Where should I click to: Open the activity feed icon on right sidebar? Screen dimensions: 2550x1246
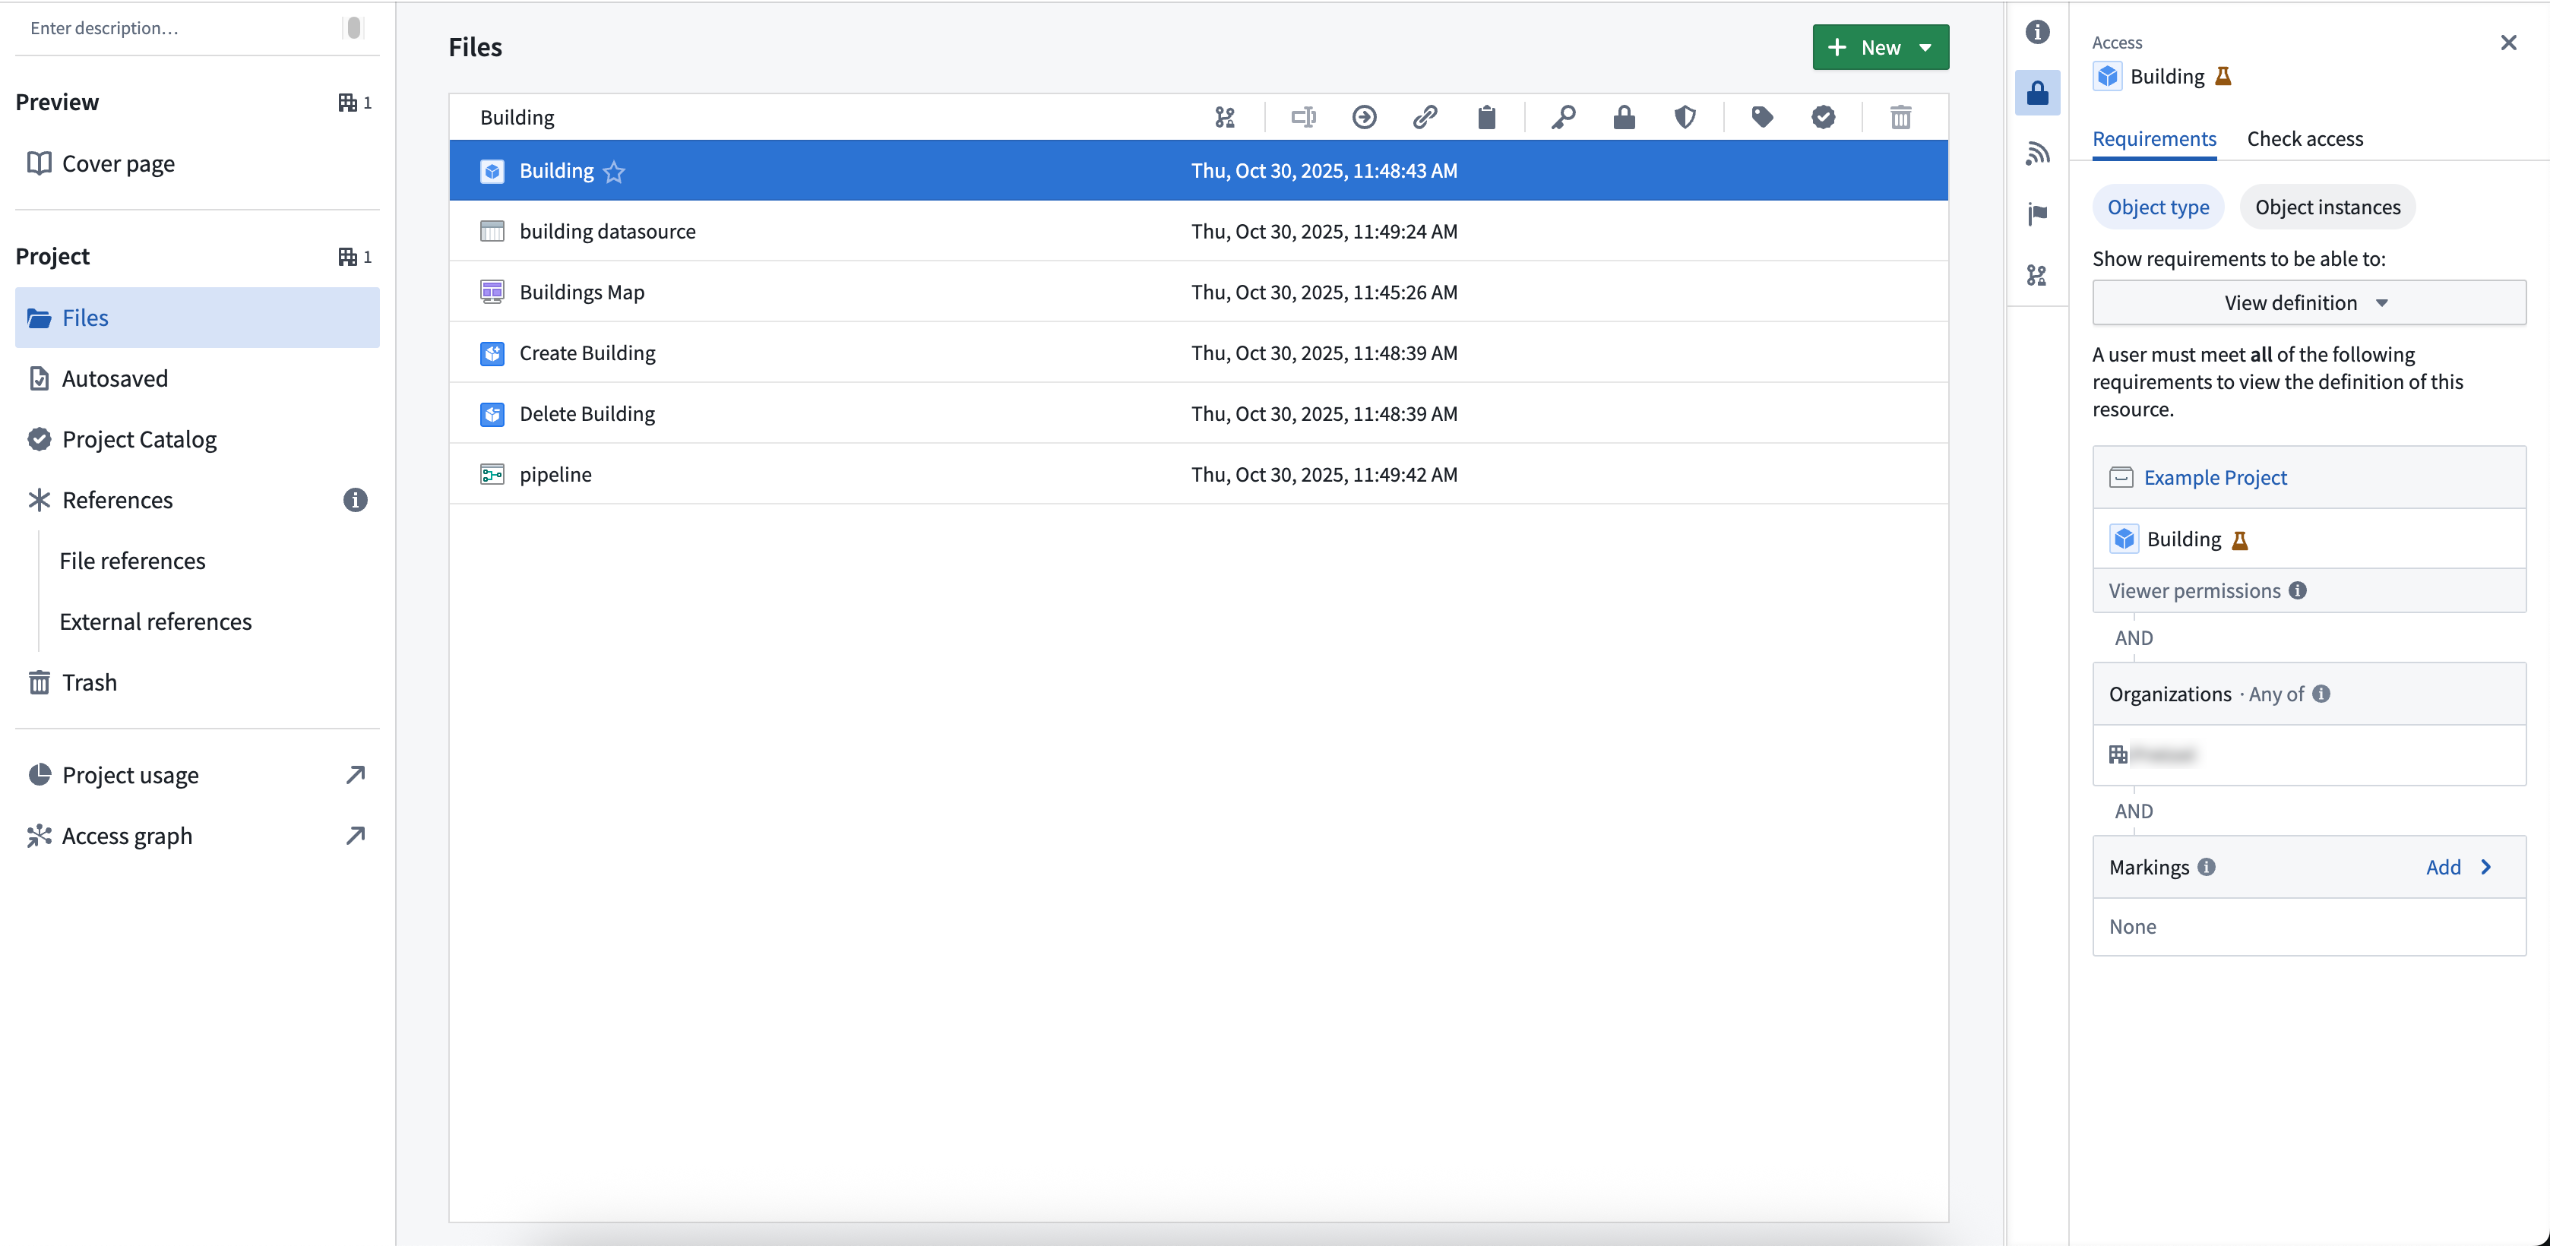pyautogui.click(x=2038, y=153)
